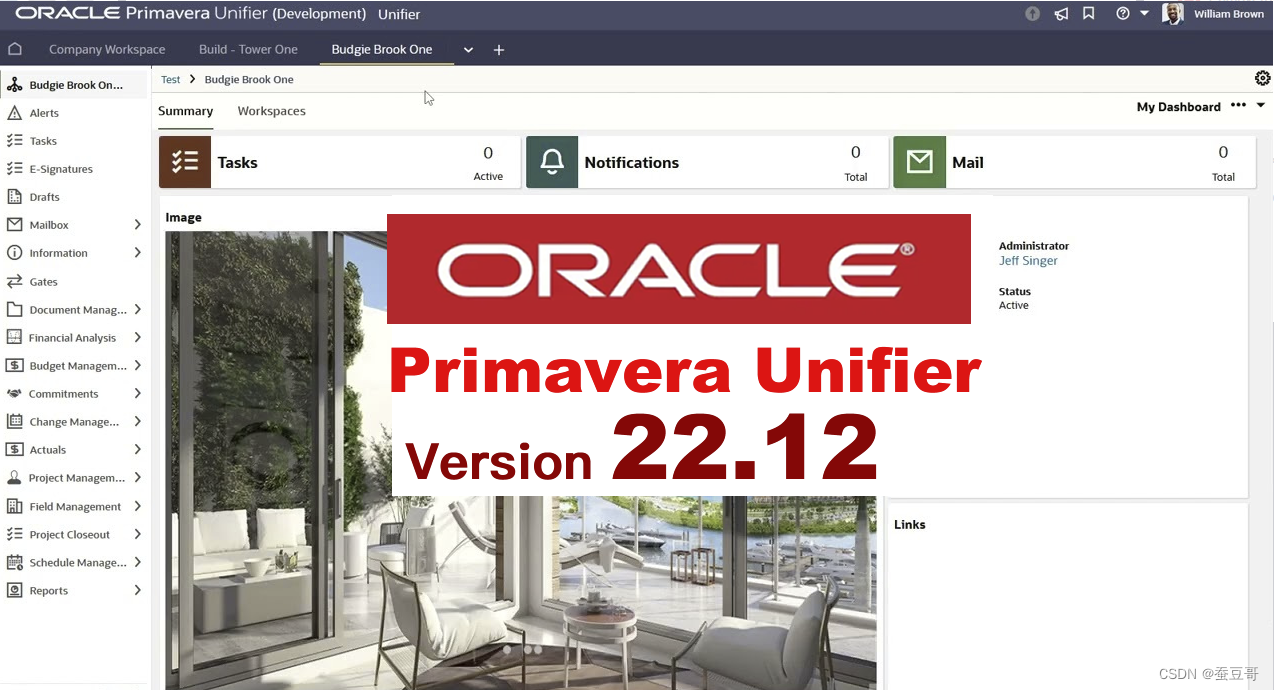The image size is (1274, 690).
Task: Open the Budgie Brook One tab dropdown arrow
Action: (x=467, y=48)
